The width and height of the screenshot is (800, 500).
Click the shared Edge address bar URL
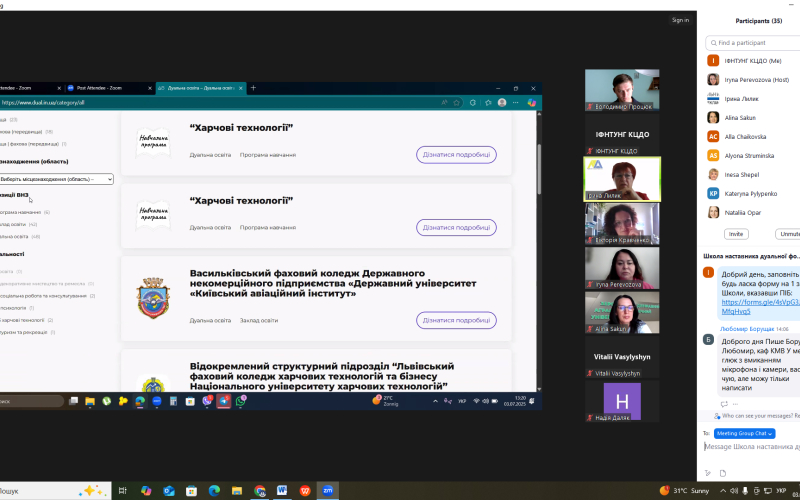click(x=43, y=103)
